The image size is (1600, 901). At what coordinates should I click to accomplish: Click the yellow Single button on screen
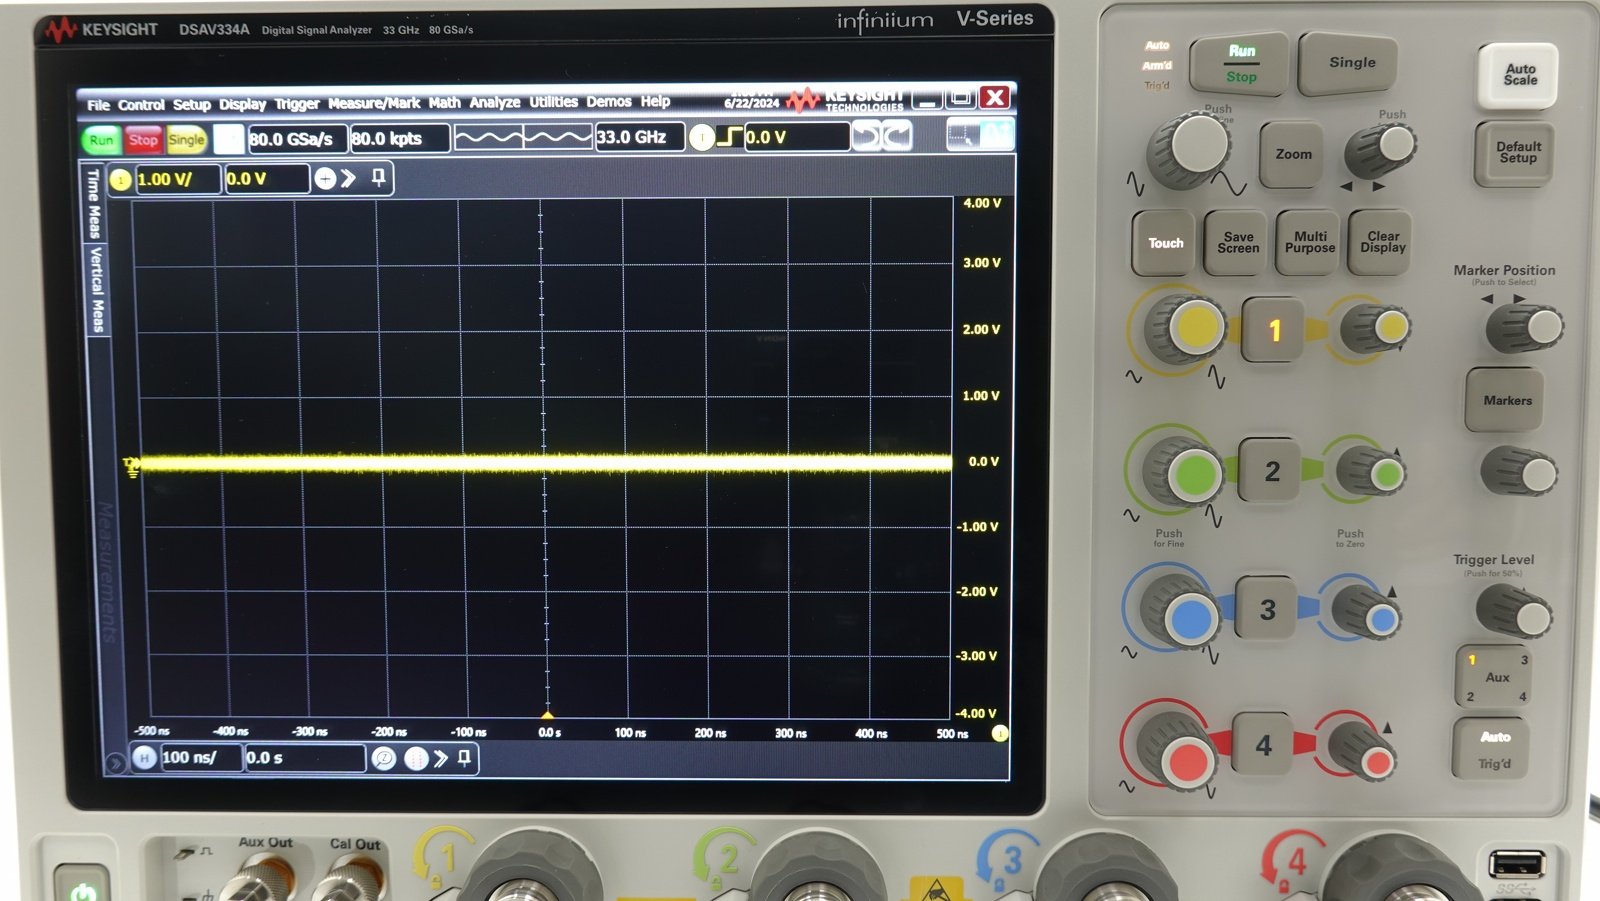tap(186, 140)
